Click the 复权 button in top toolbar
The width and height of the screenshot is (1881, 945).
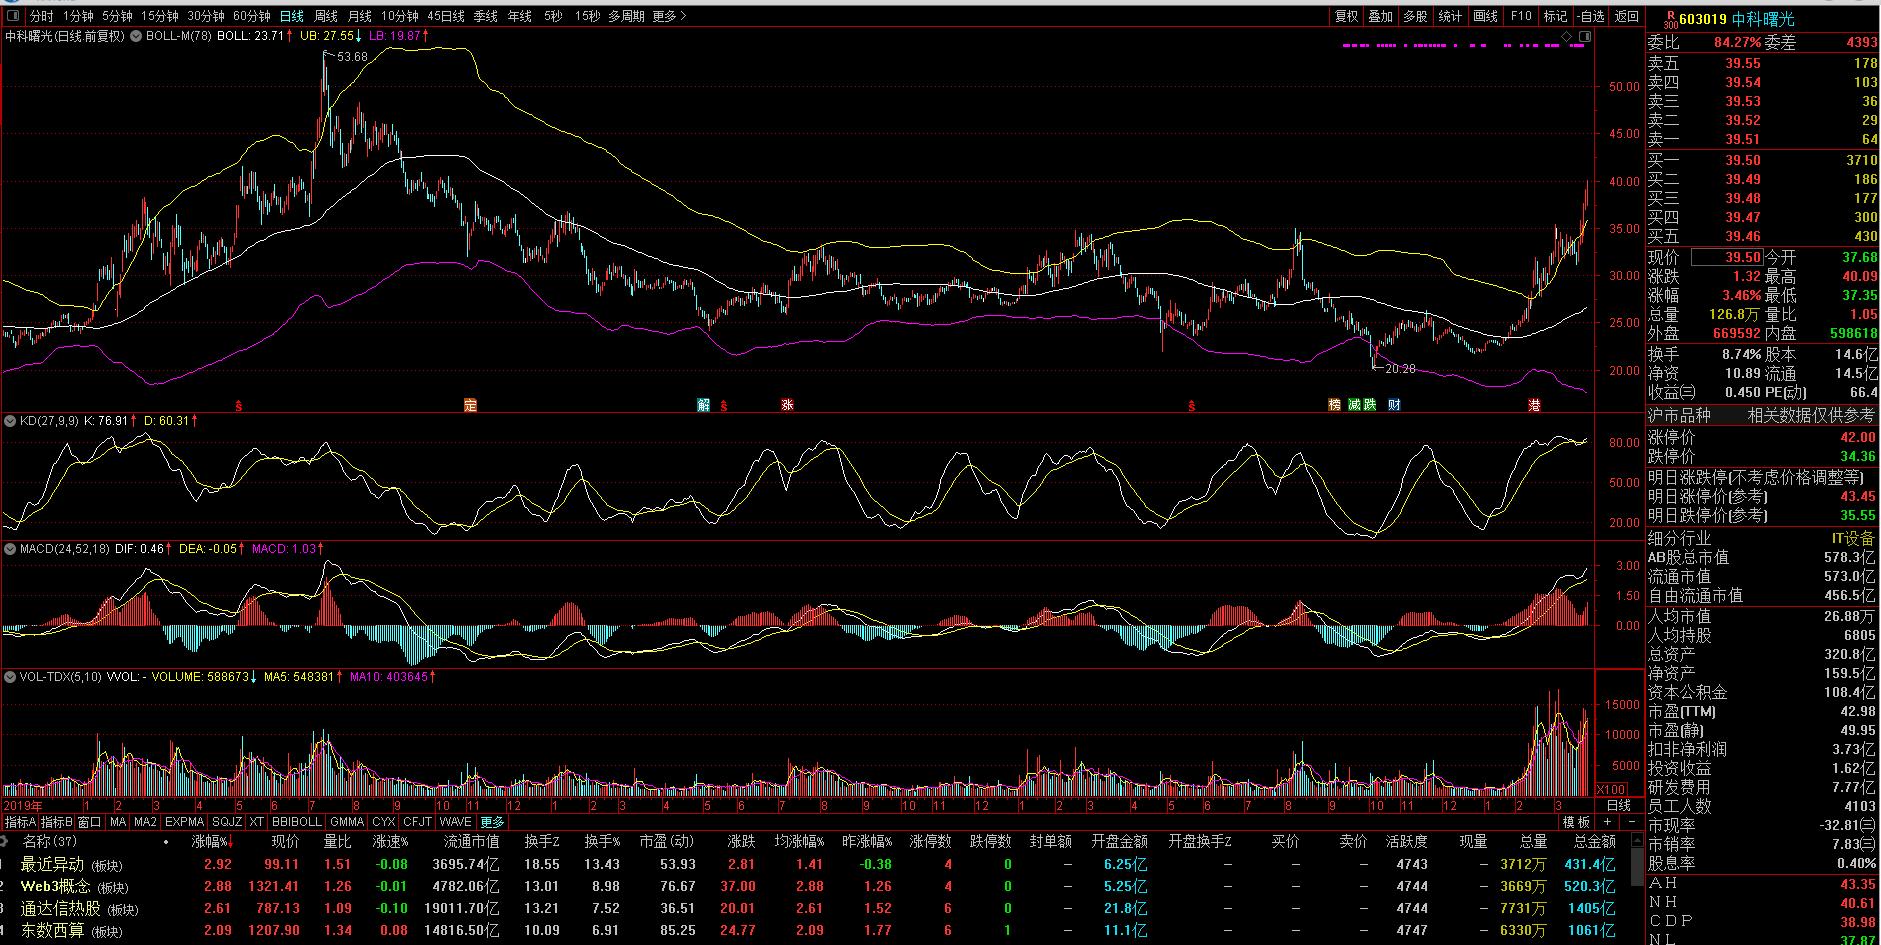pos(1346,16)
